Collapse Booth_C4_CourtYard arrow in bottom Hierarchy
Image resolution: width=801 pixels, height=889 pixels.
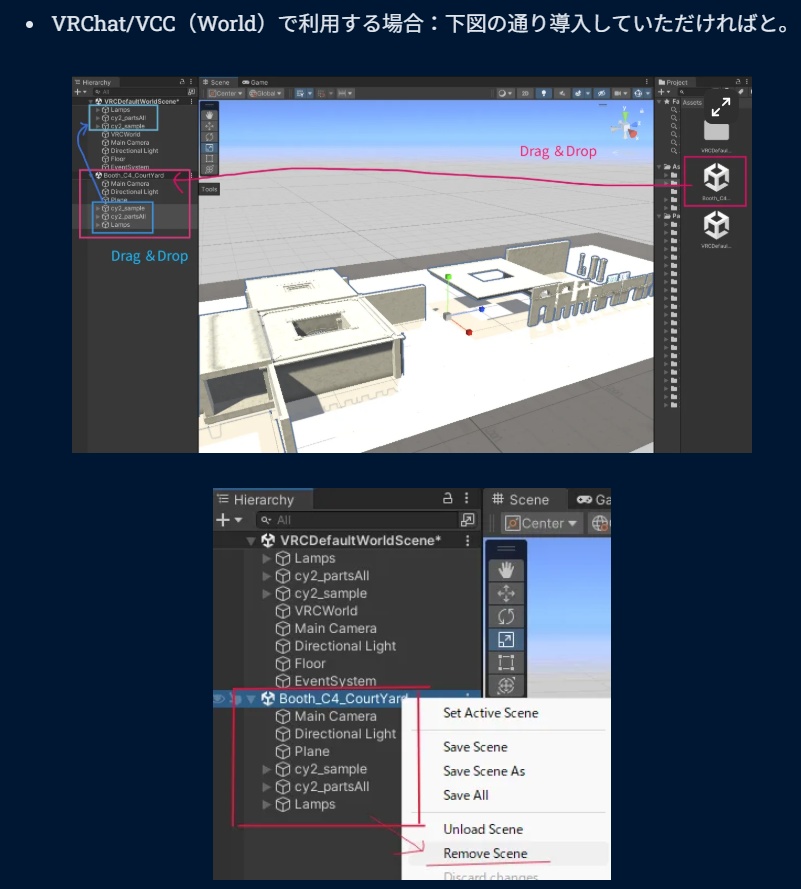click(x=251, y=699)
